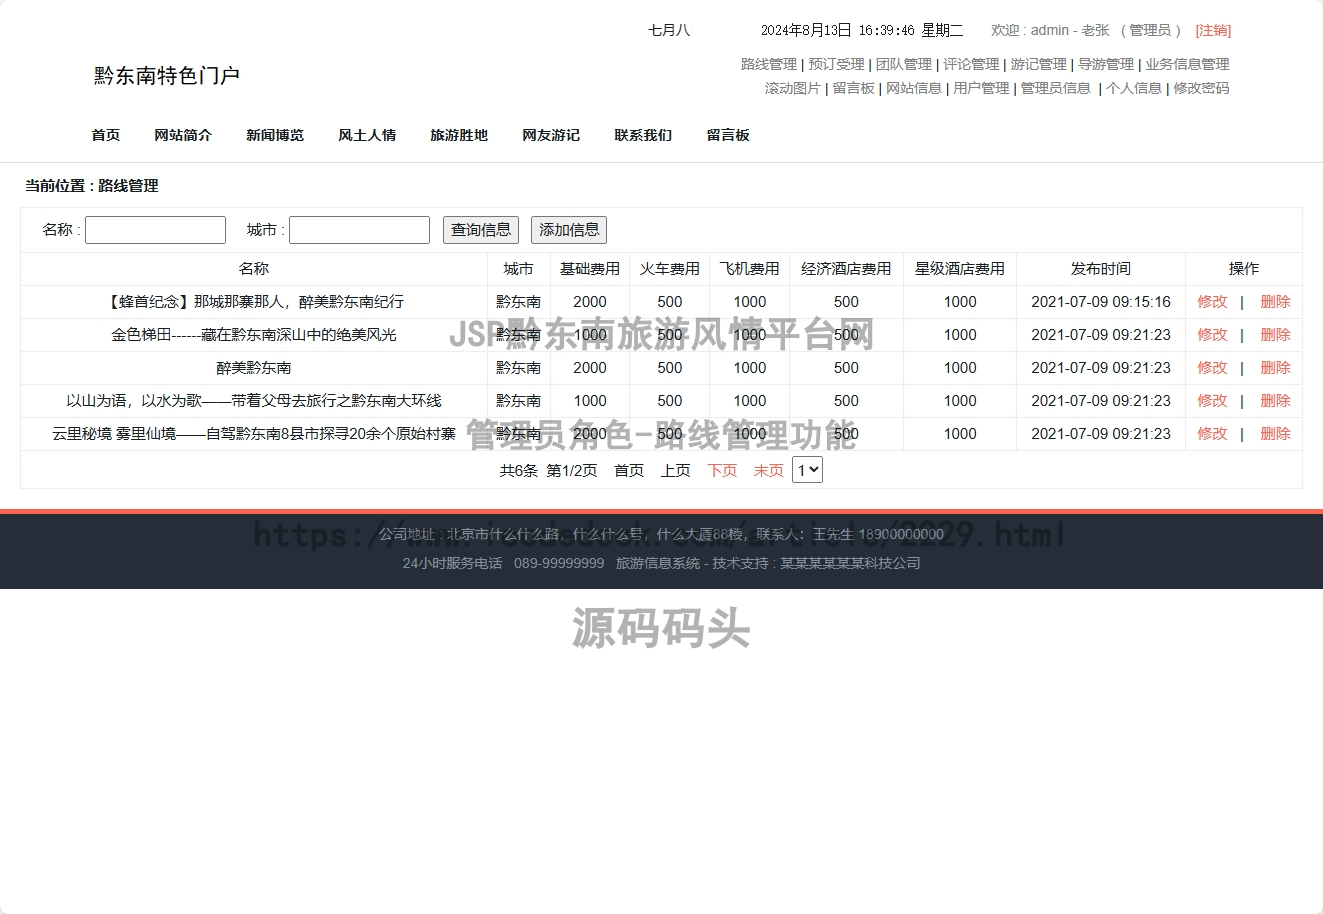Go to 路线管理 admin link

pos(769,64)
